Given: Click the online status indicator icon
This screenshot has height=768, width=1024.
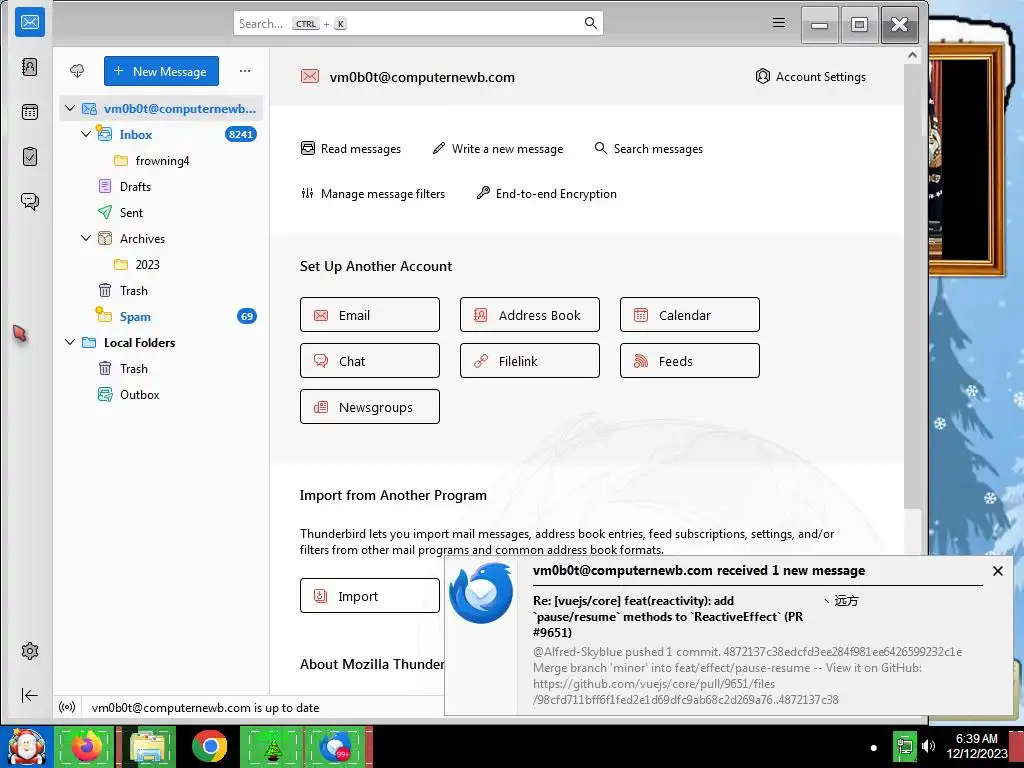Looking at the screenshot, I should point(67,707).
